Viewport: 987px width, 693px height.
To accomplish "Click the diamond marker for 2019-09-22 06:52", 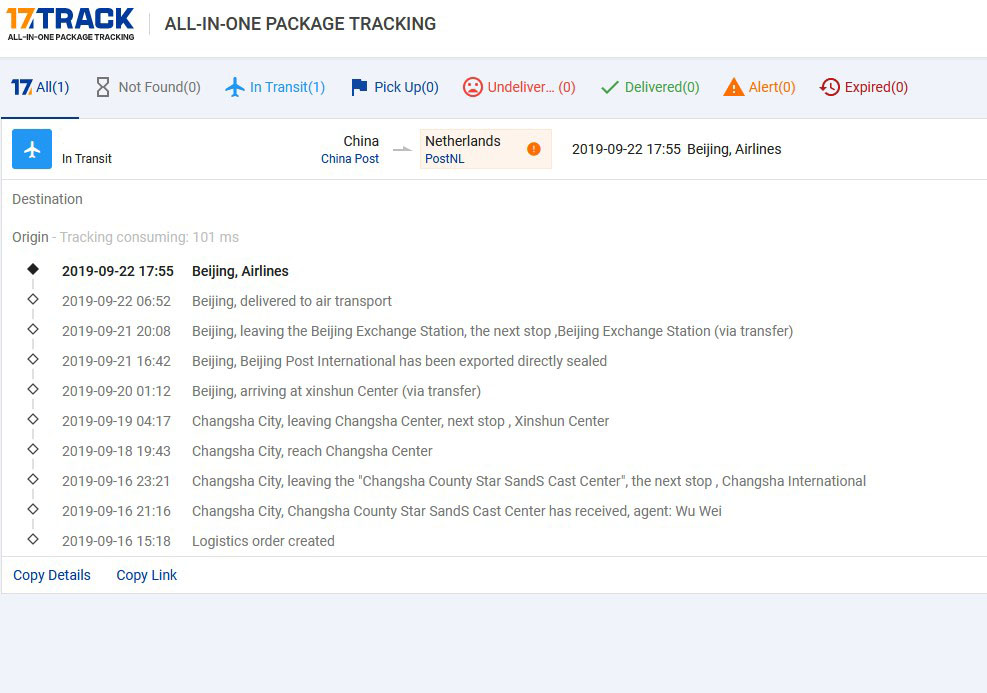I will pyautogui.click(x=33, y=299).
